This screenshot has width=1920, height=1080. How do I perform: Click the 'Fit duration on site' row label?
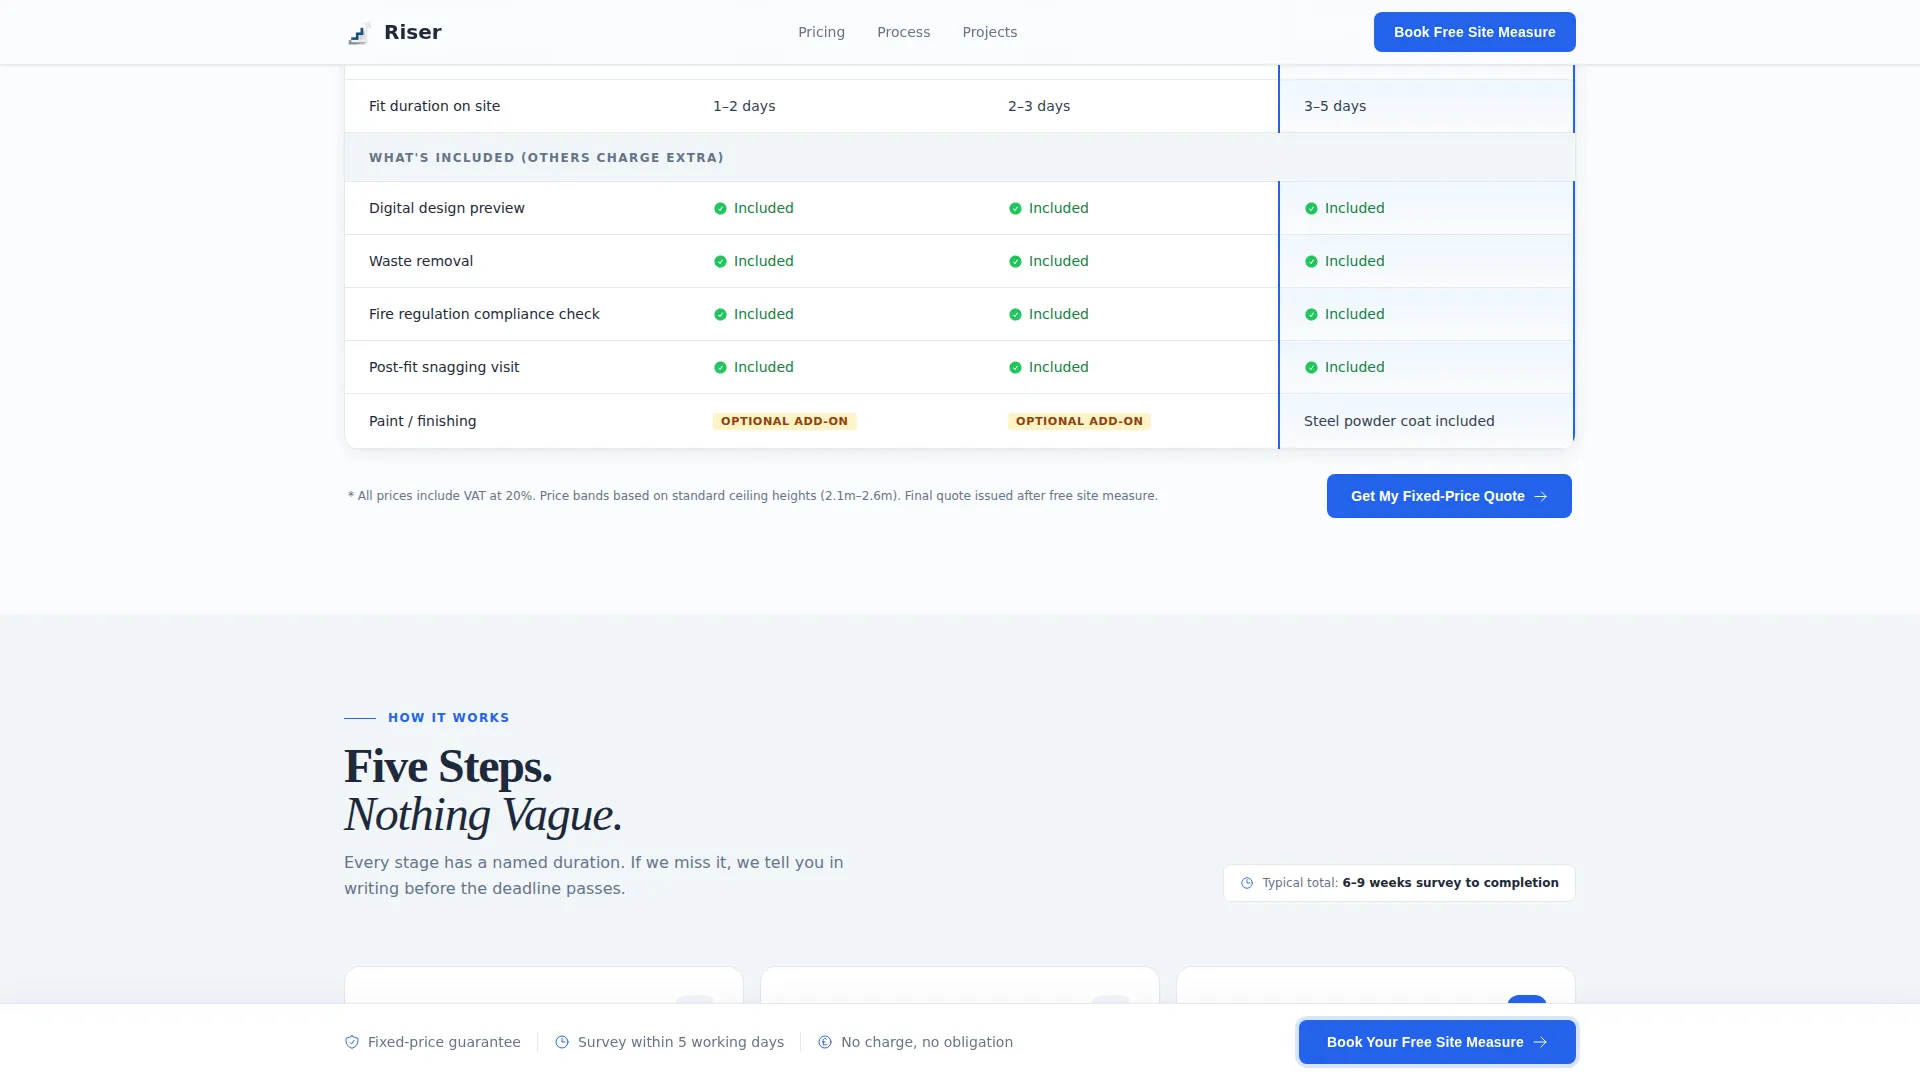point(434,106)
